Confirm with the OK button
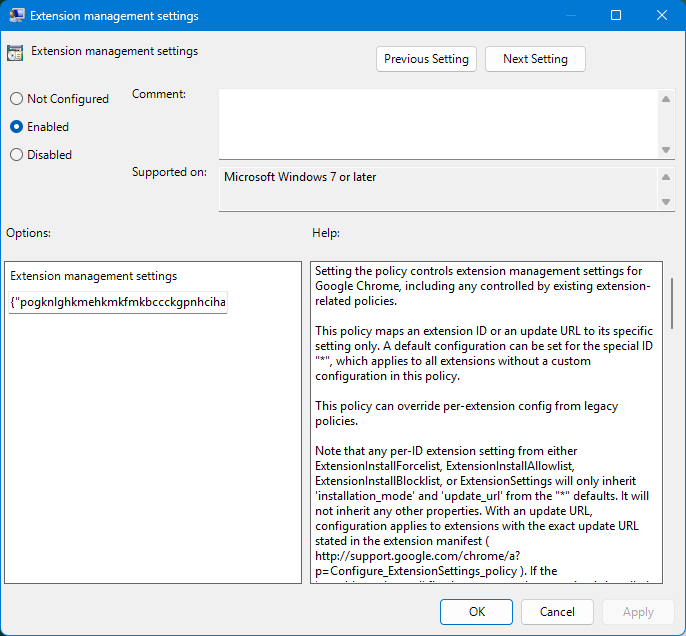The image size is (686, 636). (x=476, y=612)
